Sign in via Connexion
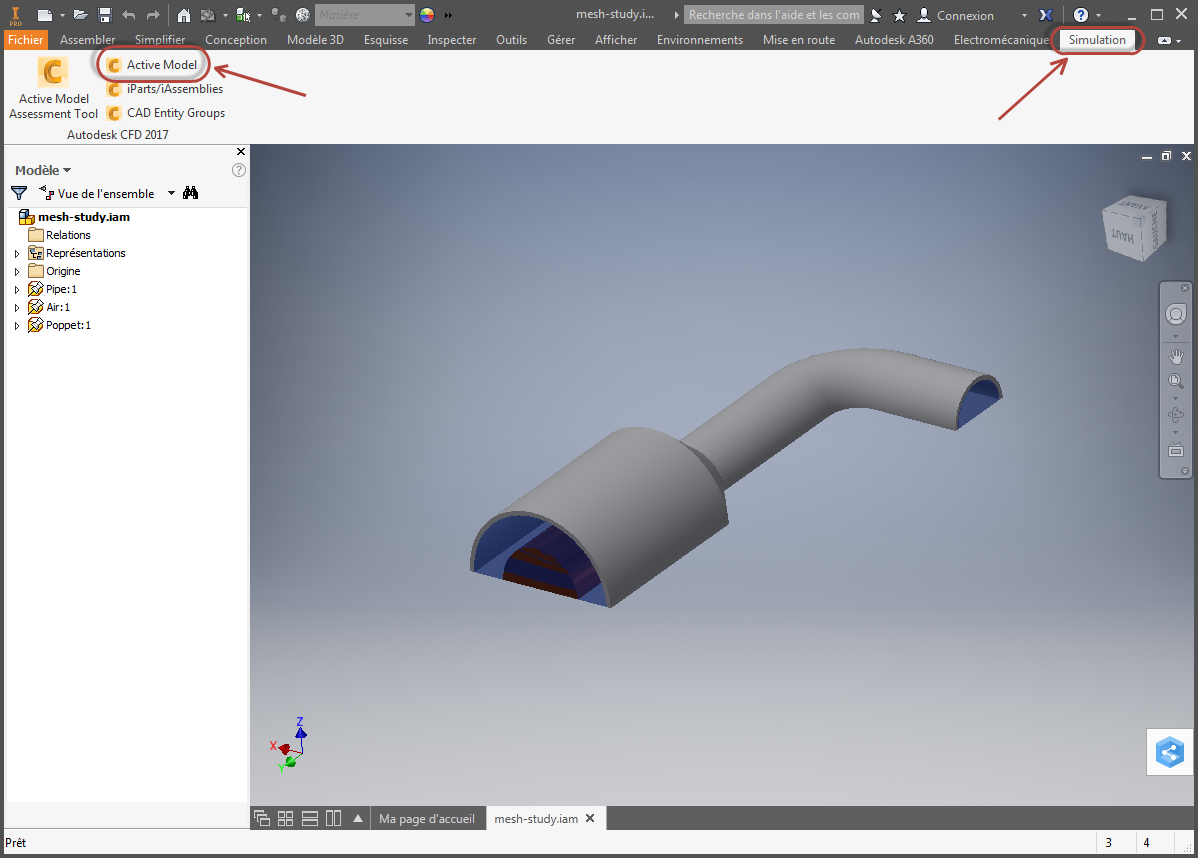The image size is (1198, 858). coord(956,15)
